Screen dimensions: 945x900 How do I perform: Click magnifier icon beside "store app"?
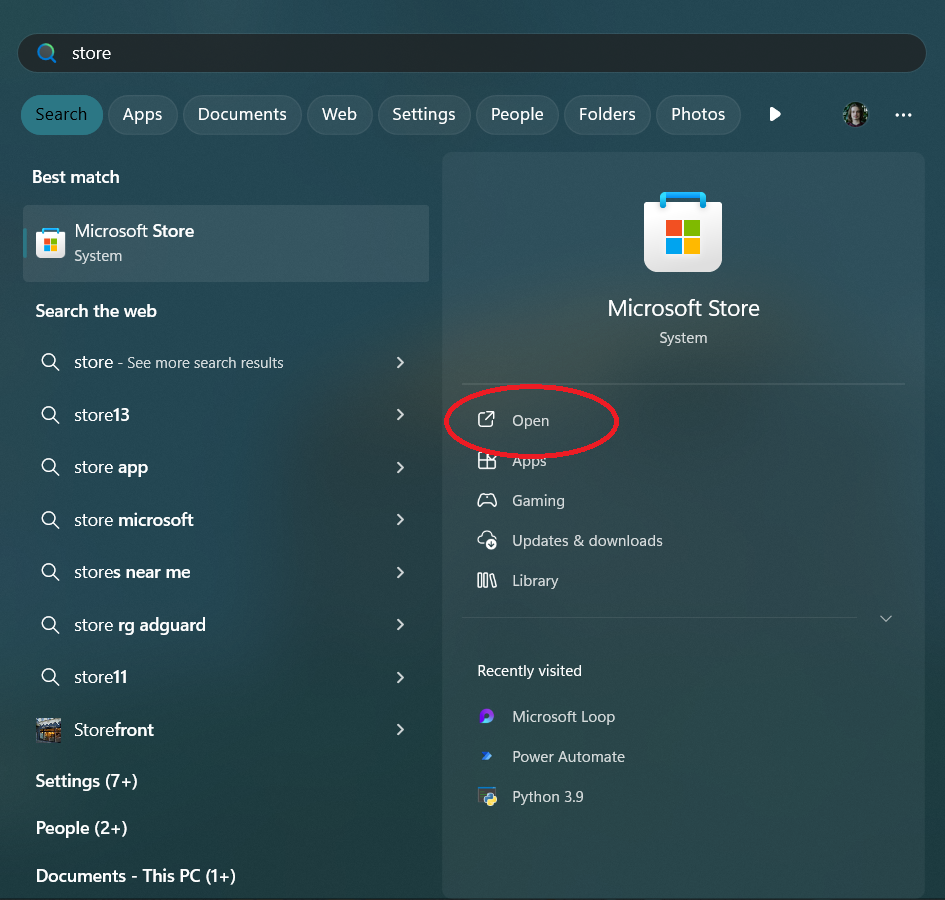[x=50, y=467]
